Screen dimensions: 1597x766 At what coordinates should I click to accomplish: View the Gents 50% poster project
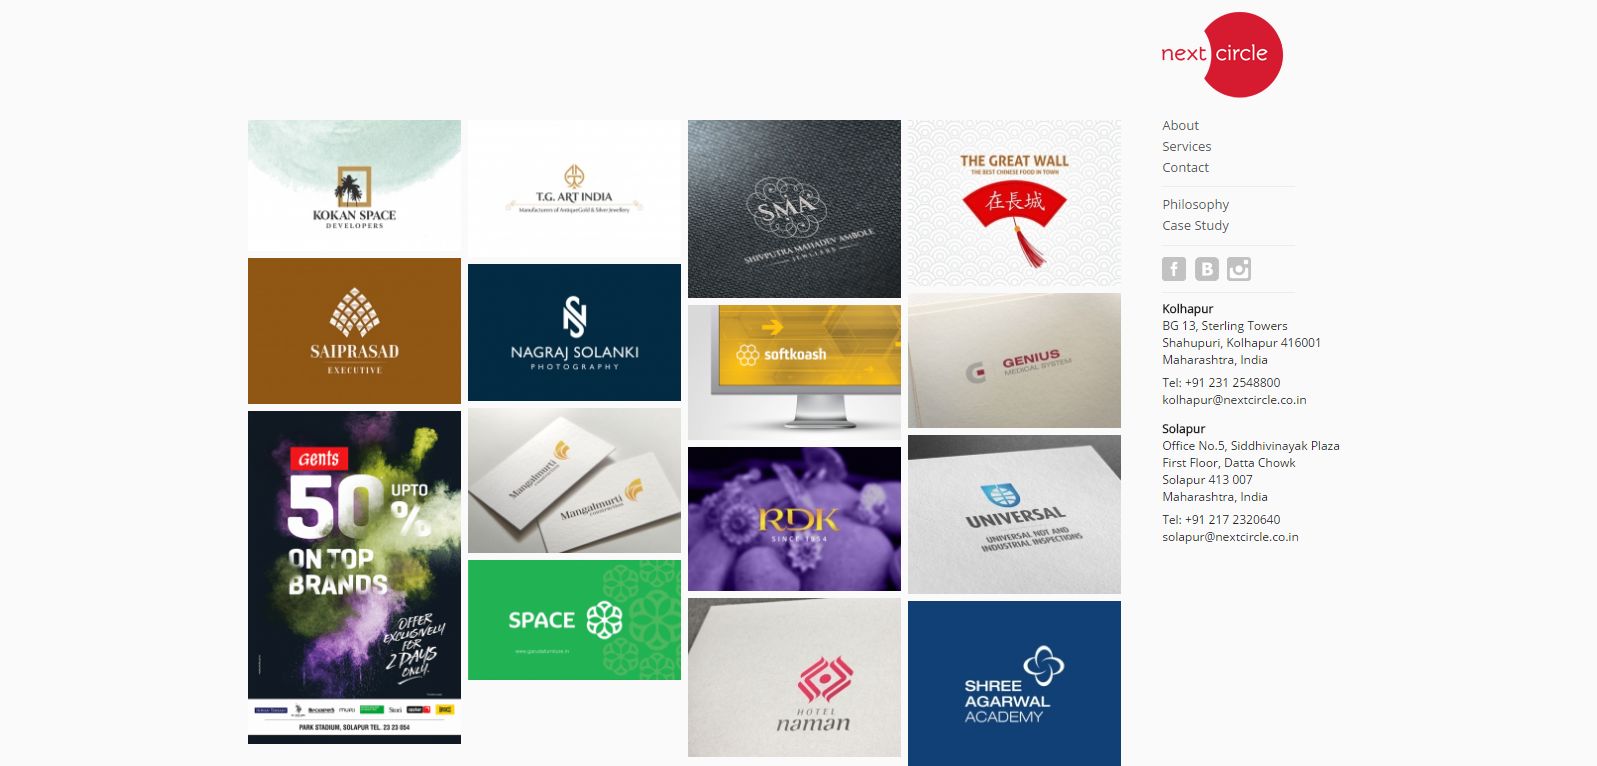tap(354, 577)
